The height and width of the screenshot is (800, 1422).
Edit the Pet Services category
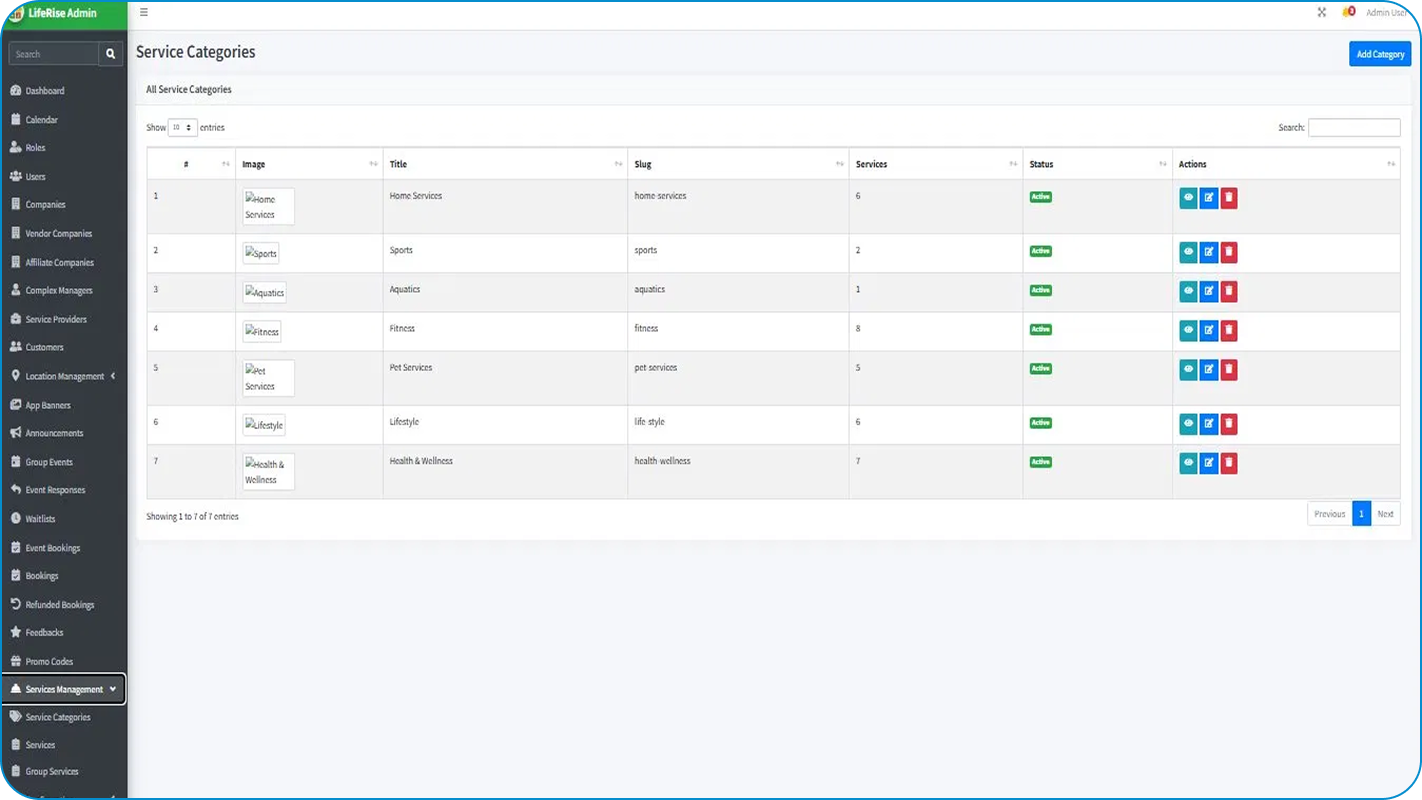click(1208, 369)
